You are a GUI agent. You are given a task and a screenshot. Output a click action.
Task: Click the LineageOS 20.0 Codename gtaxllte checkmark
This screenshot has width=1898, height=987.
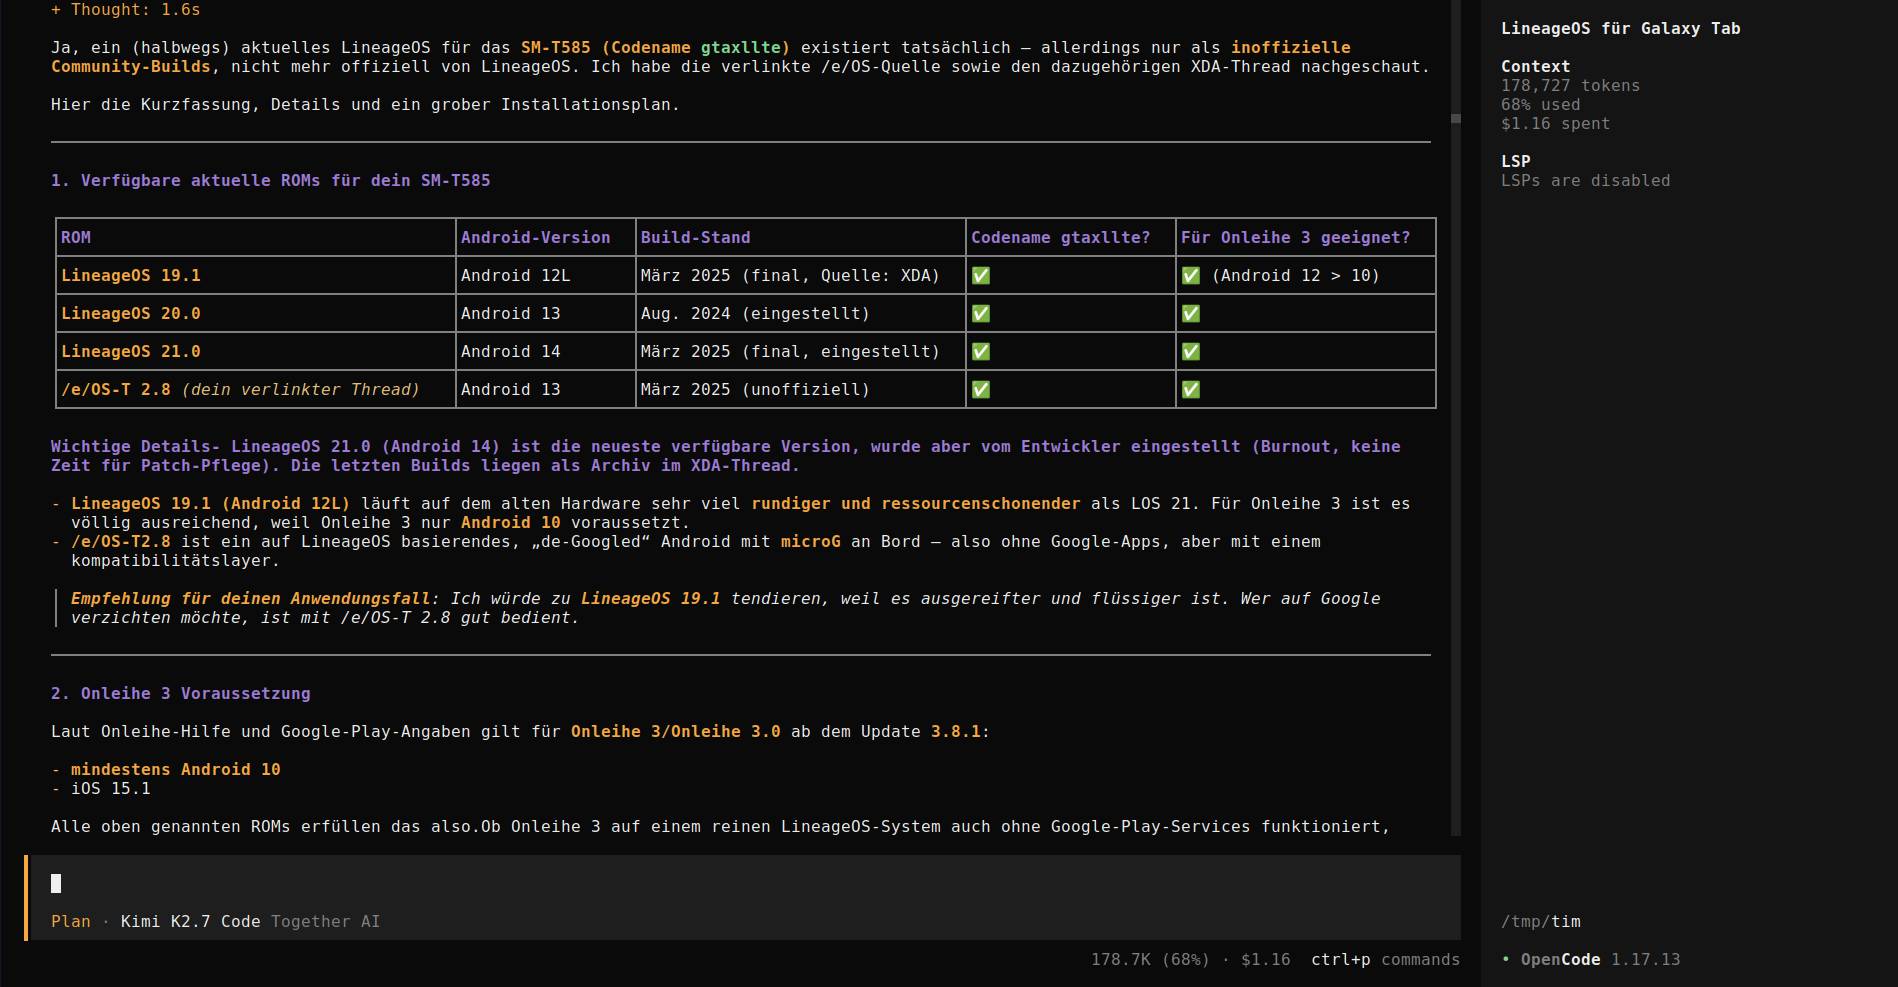981,314
